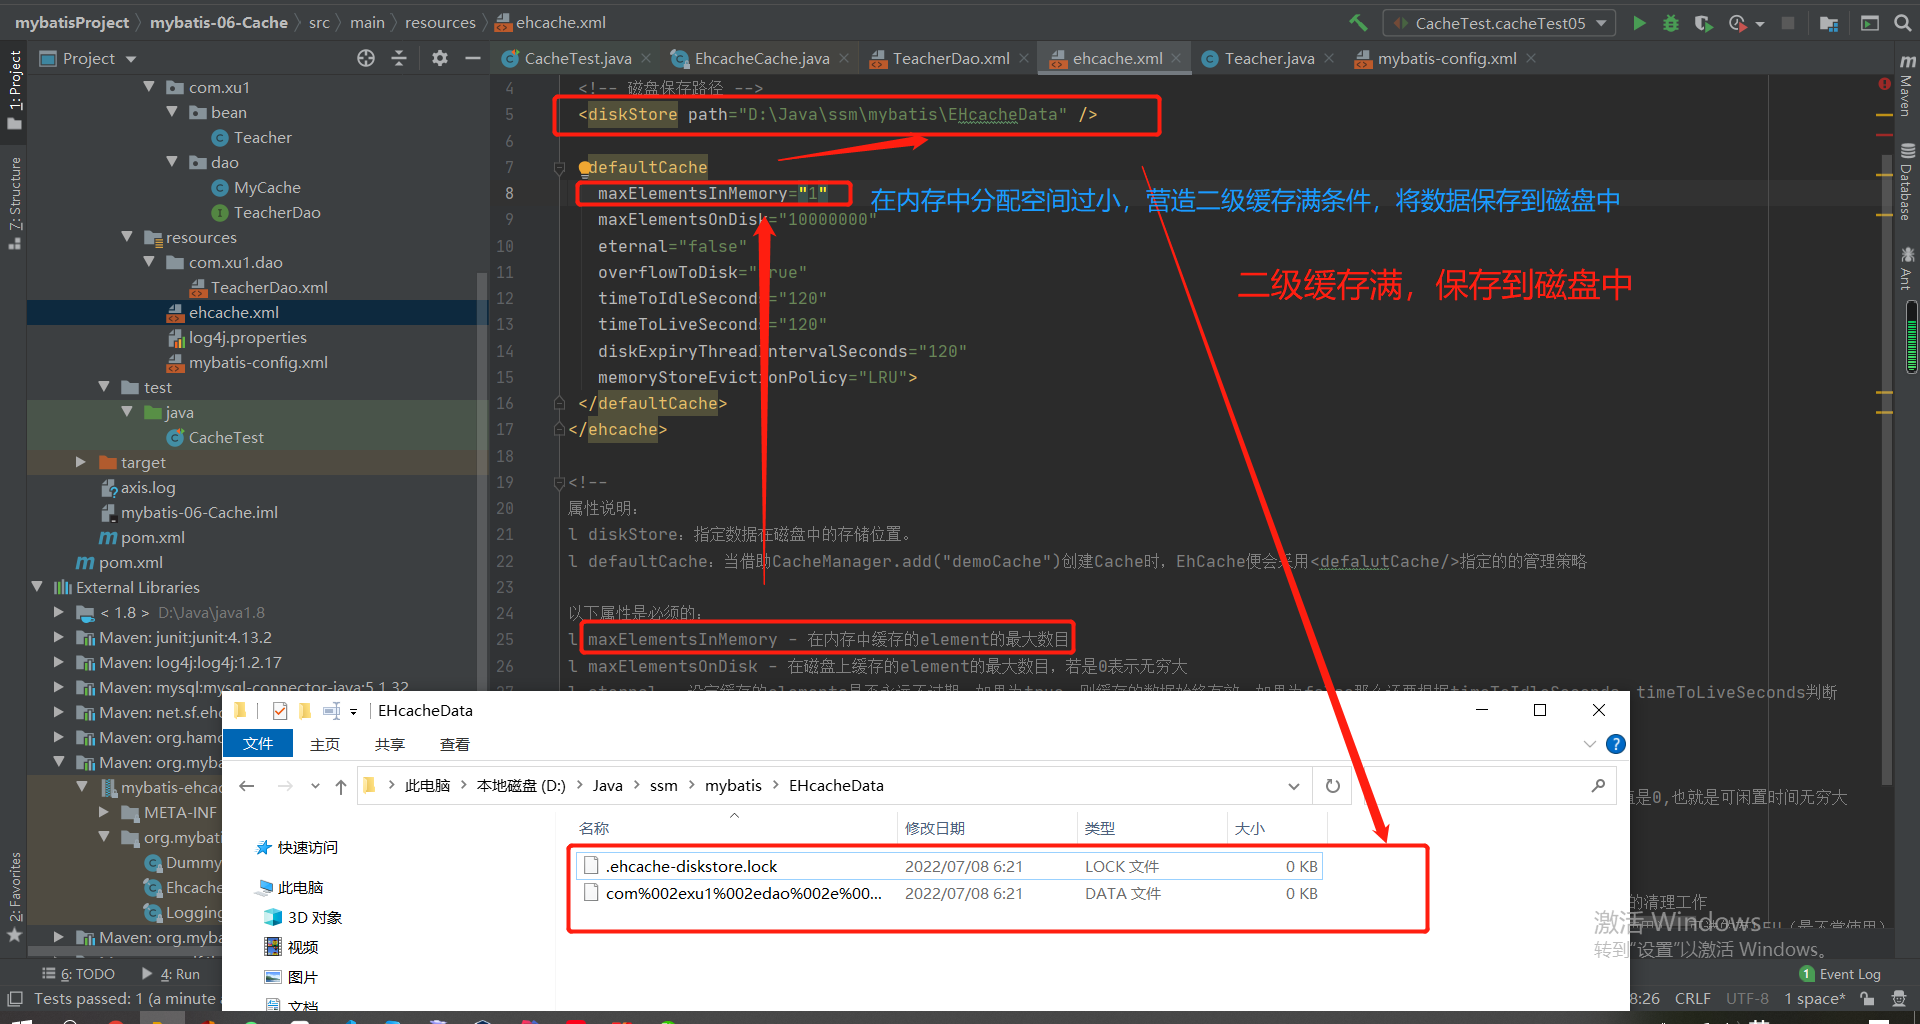The height and width of the screenshot is (1024, 1920).
Task: Open the Favorites side tab
Action: pyautogui.click(x=14, y=897)
